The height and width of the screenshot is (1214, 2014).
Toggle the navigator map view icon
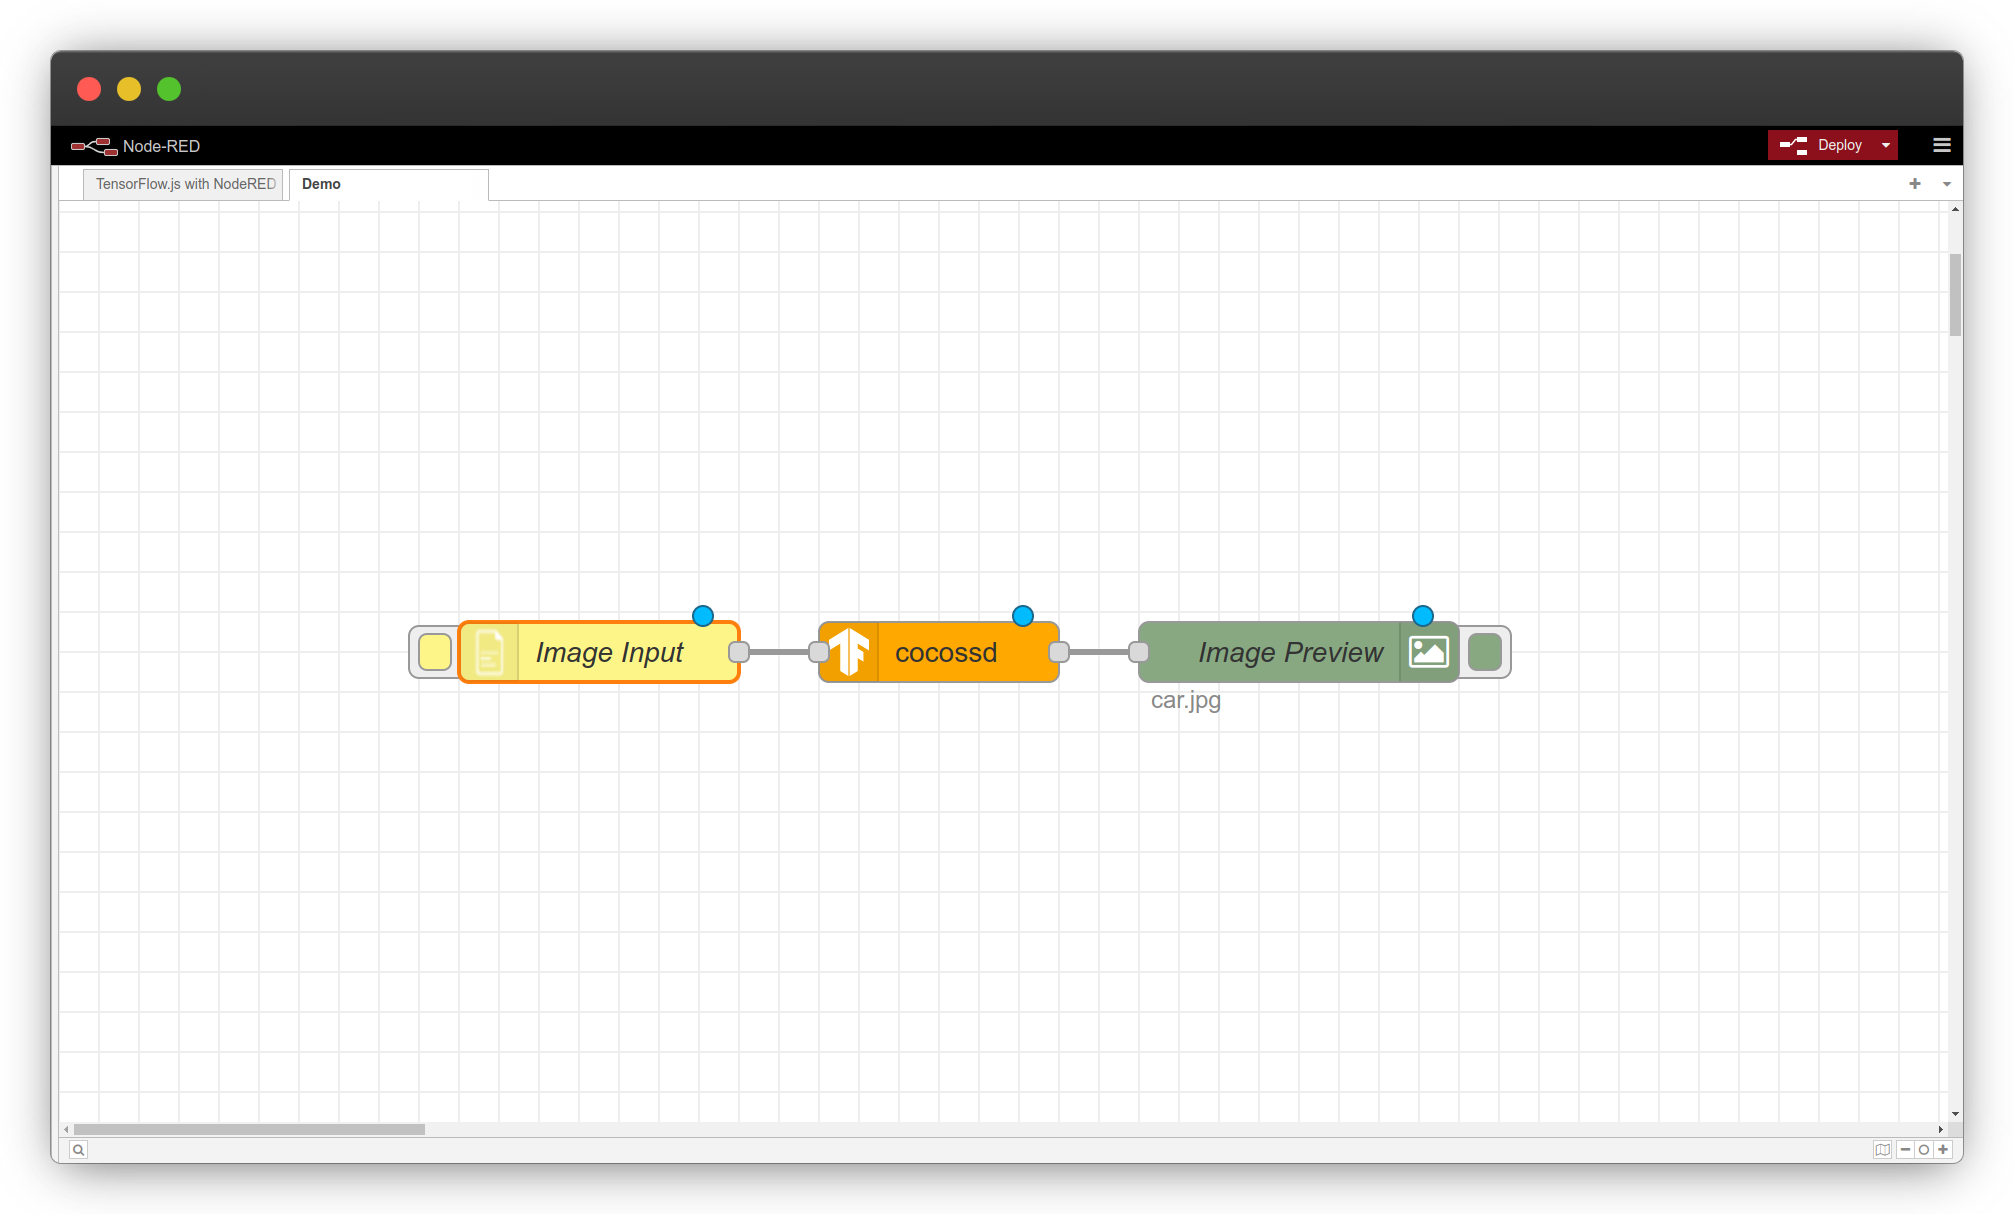coord(1882,1150)
